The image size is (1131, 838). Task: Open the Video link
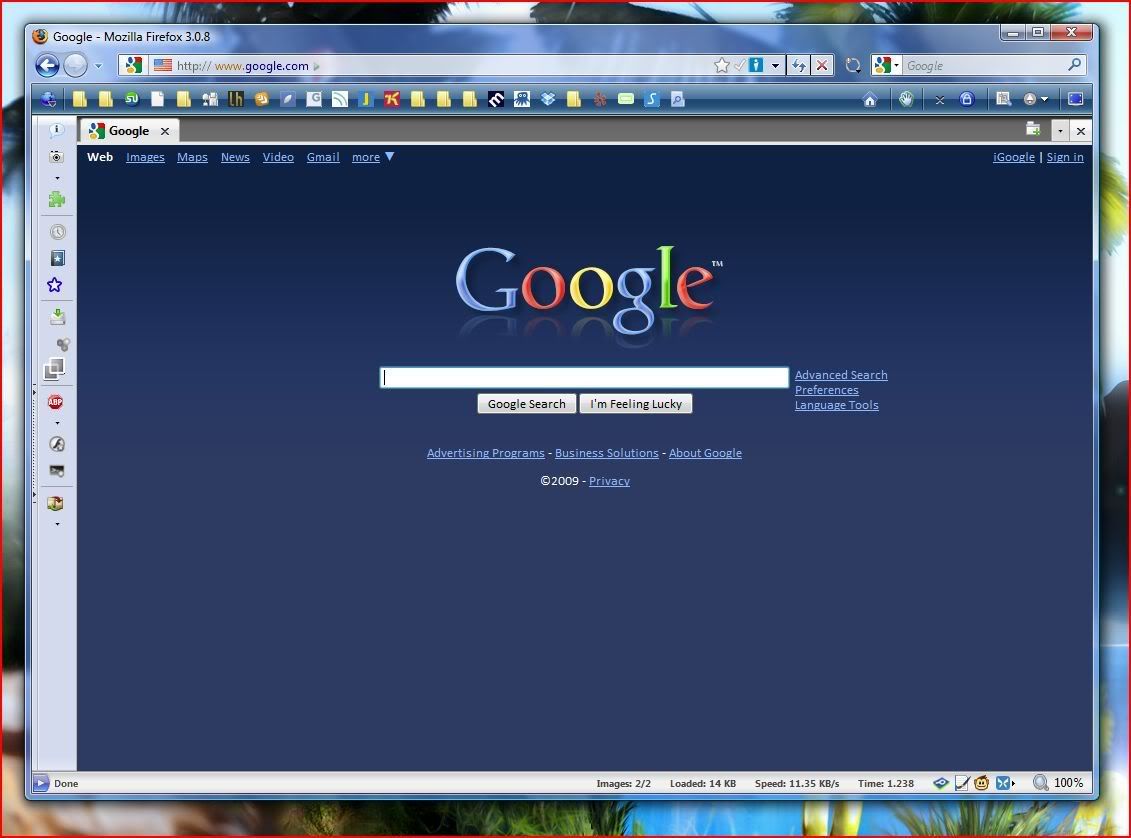(x=278, y=157)
